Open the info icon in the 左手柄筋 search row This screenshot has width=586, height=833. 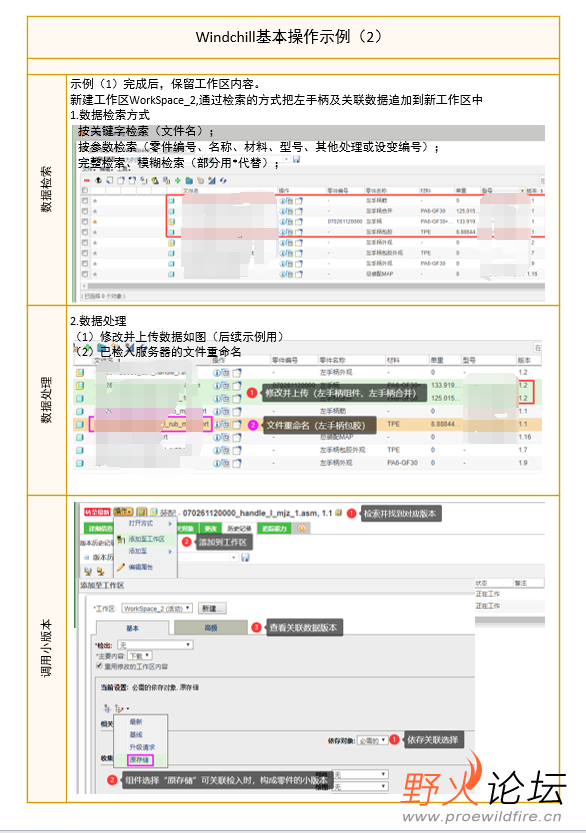[283, 201]
